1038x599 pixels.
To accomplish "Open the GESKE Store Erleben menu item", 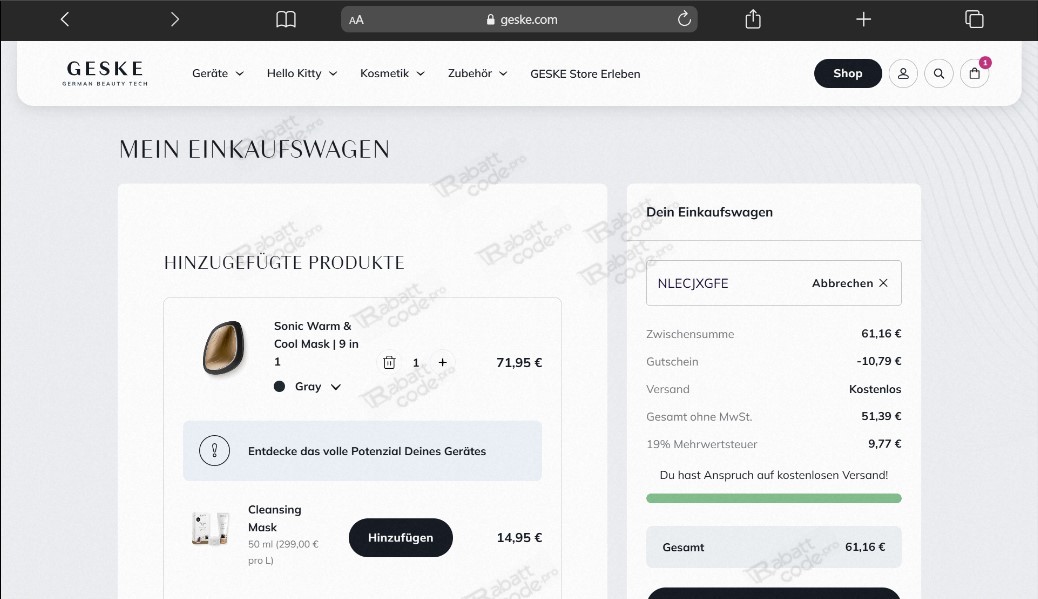I will point(585,73).
